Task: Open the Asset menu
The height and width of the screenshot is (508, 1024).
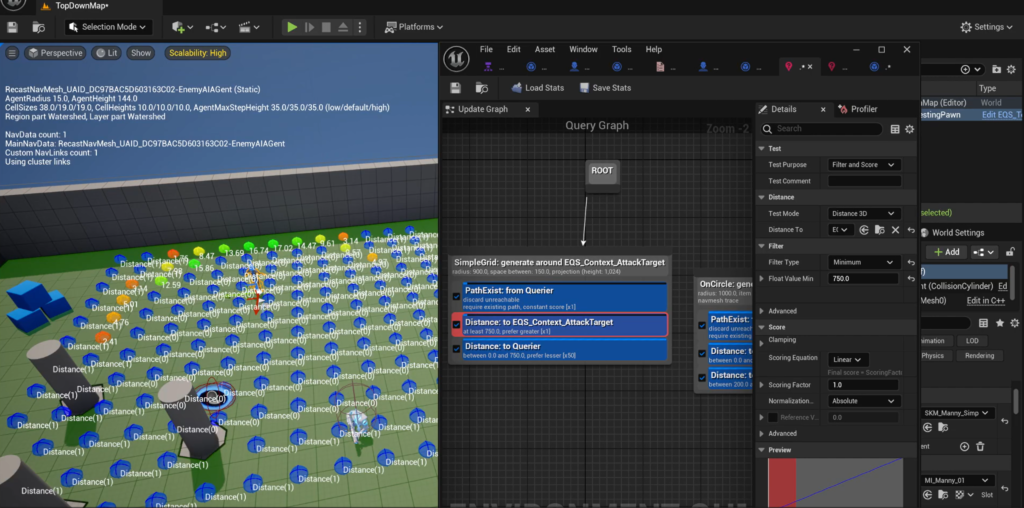Action: (545, 49)
